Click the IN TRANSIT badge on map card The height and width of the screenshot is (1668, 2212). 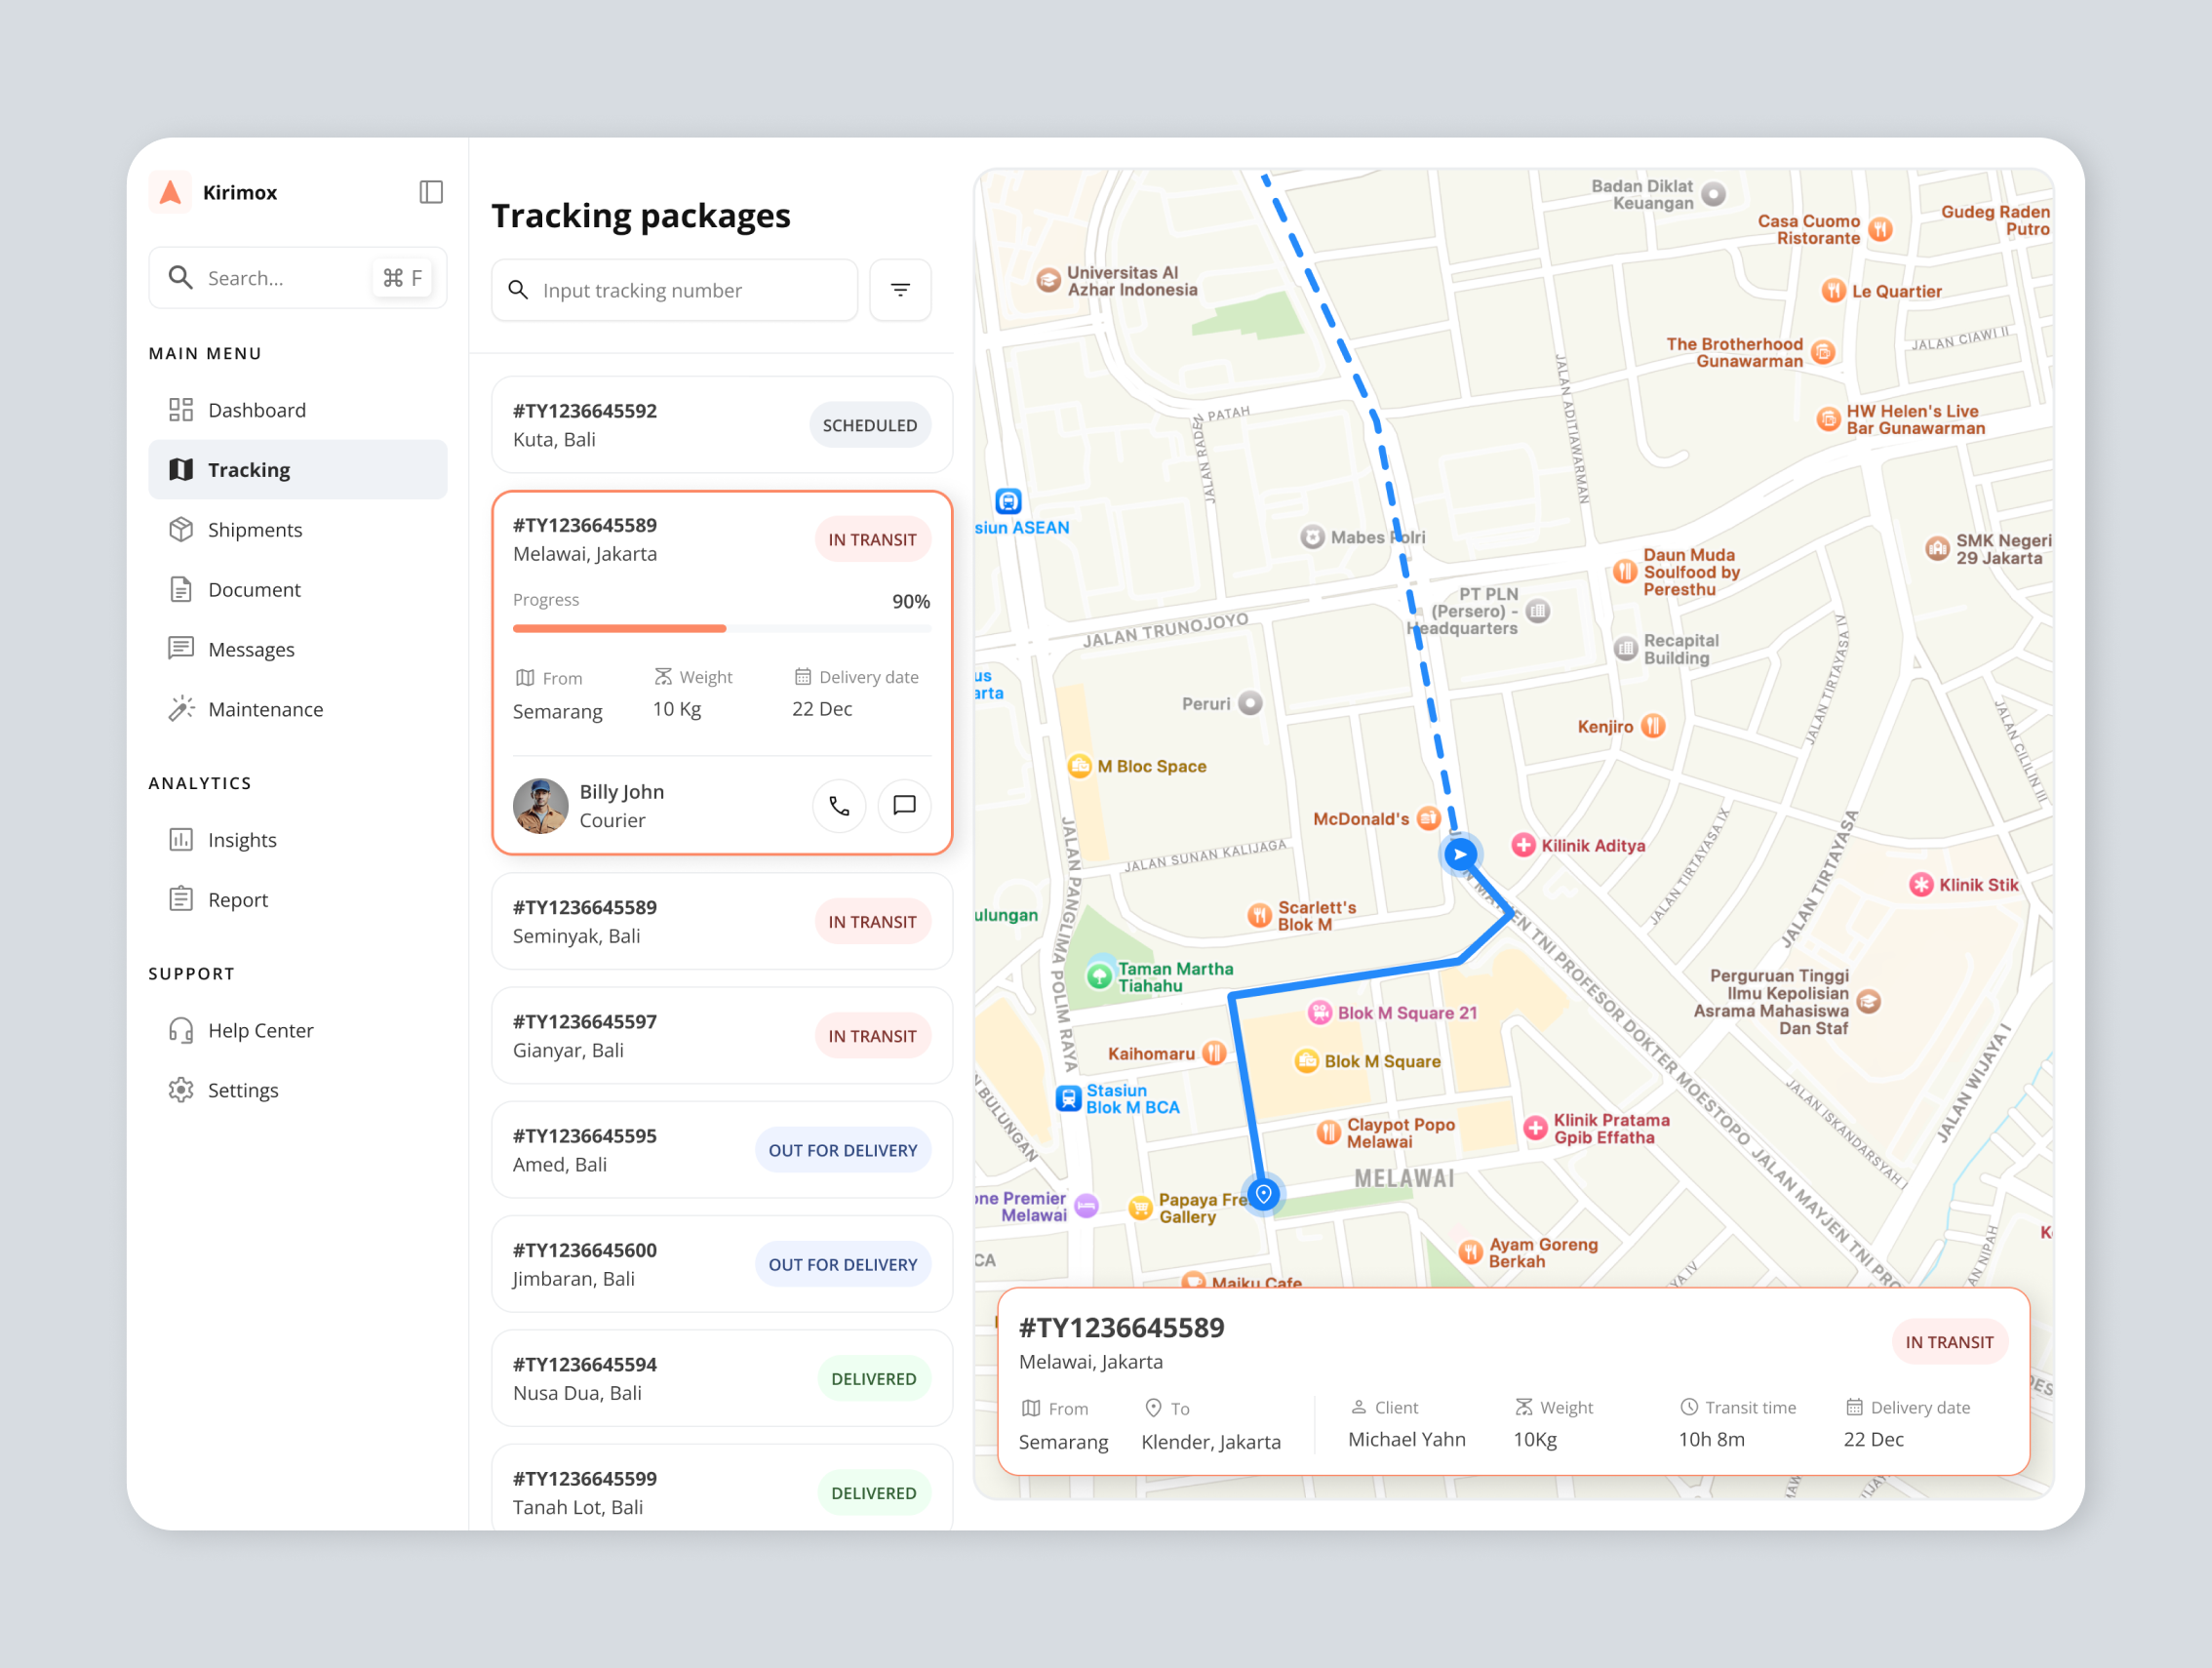point(1948,1341)
